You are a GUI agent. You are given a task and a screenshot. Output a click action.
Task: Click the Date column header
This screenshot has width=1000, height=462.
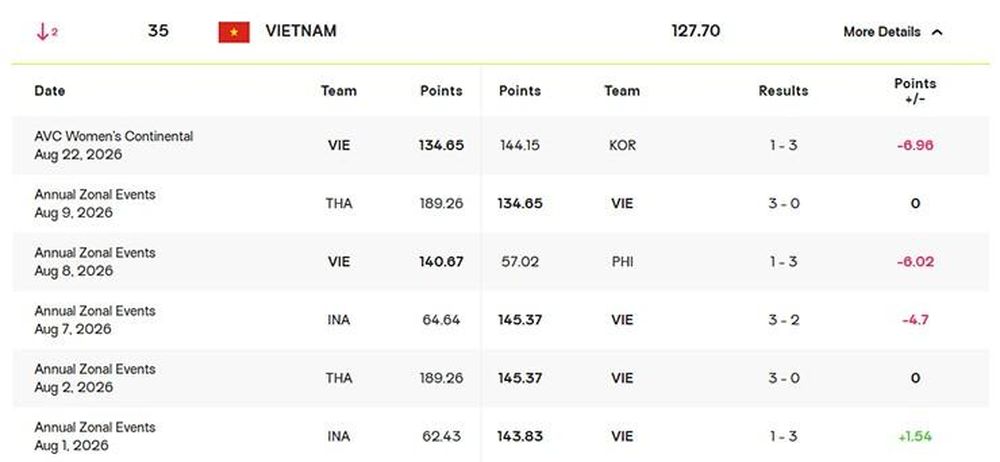click(x=50, y=91)
